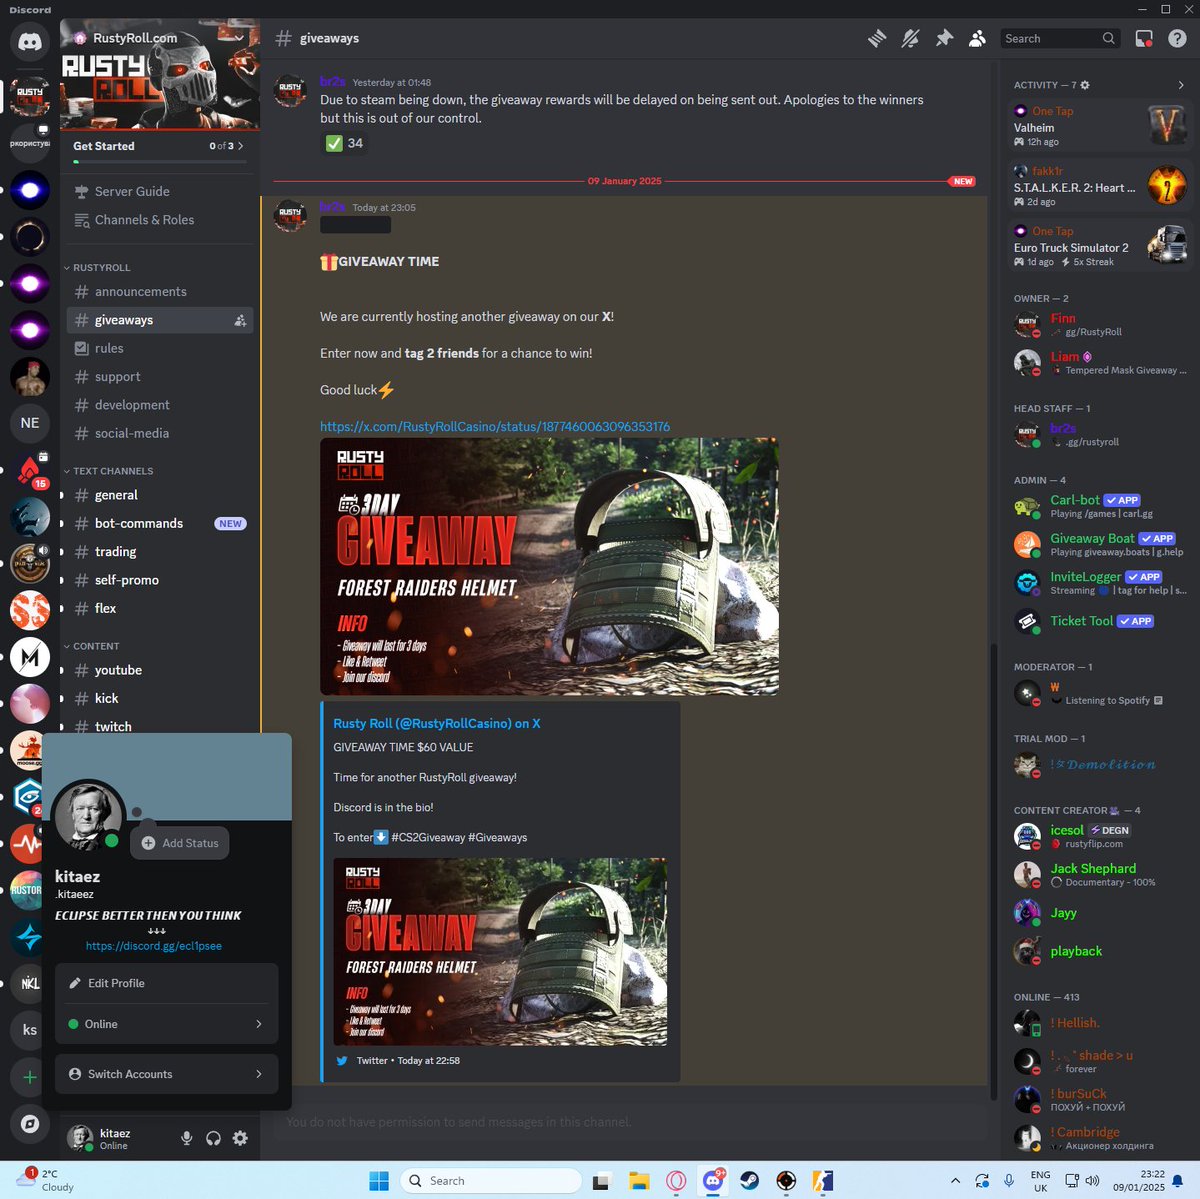Click the chat scrollbar
Screen dimensions: 1200x1199
click(x=993, y=870)
